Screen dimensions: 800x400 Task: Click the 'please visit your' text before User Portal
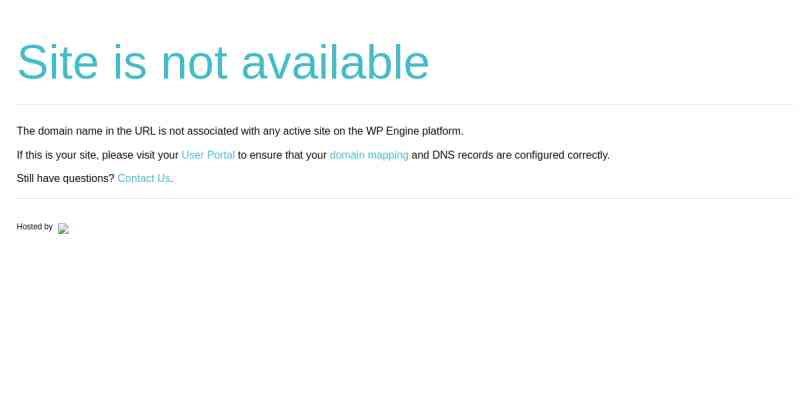140,155
